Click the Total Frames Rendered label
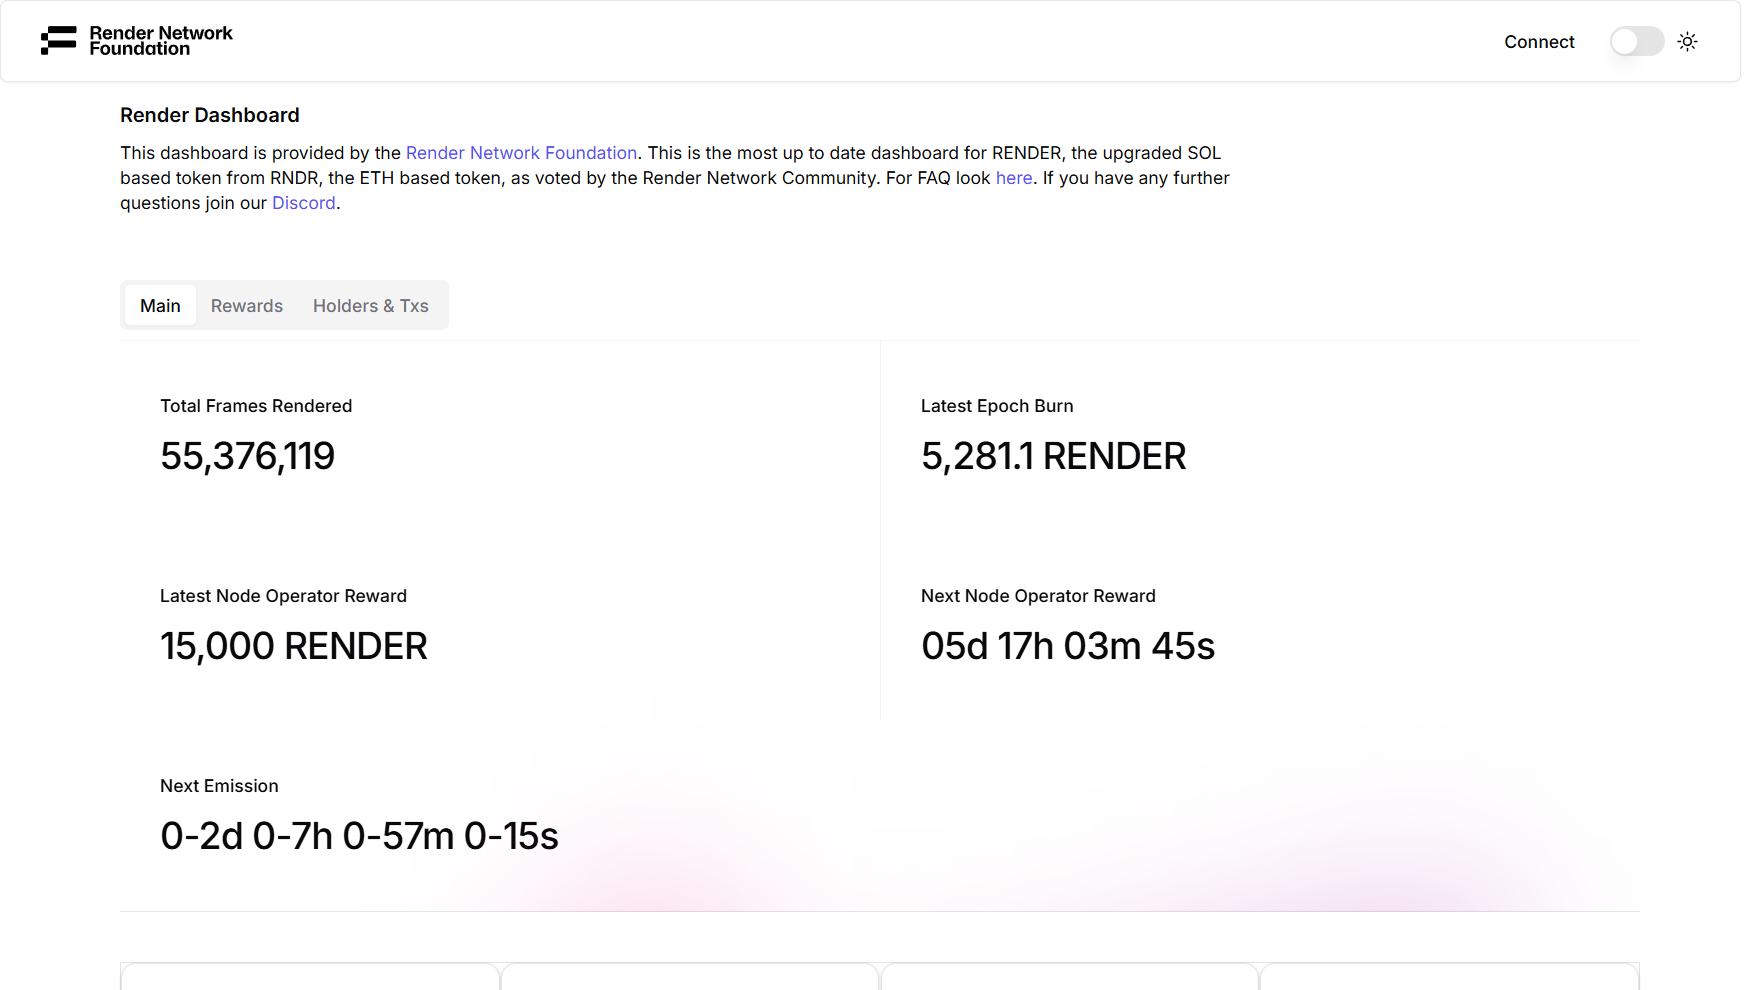 click(x=256, y=406)
